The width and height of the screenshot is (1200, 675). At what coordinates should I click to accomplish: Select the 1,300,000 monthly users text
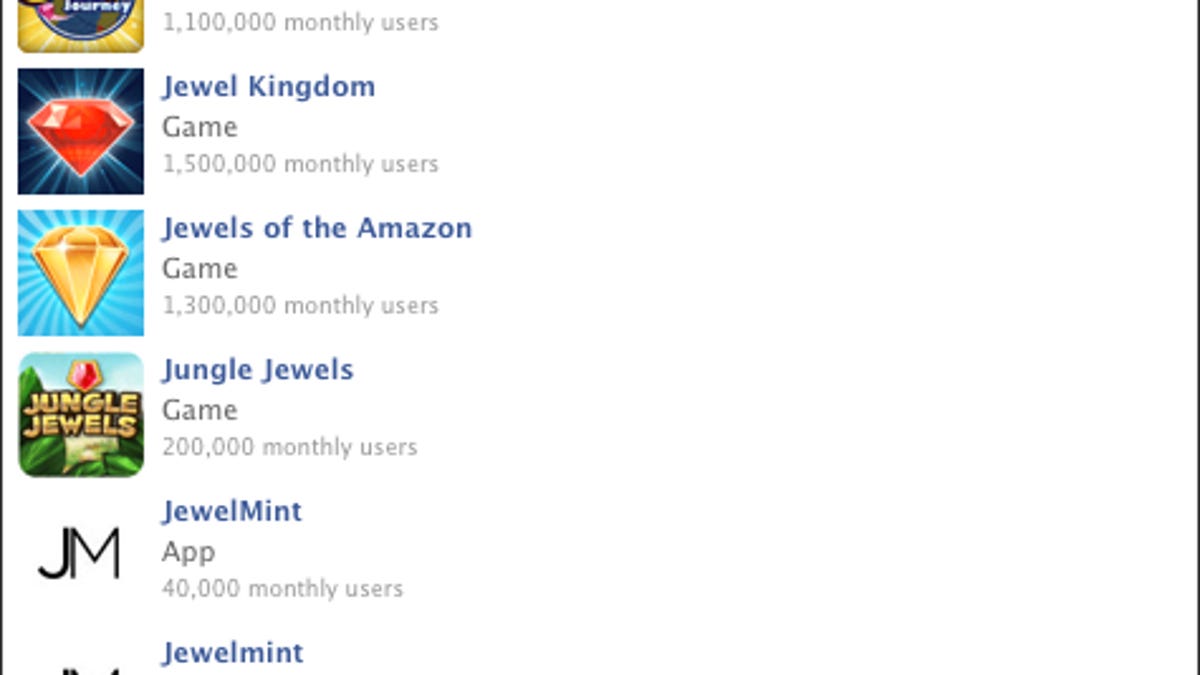coord(300,305)
